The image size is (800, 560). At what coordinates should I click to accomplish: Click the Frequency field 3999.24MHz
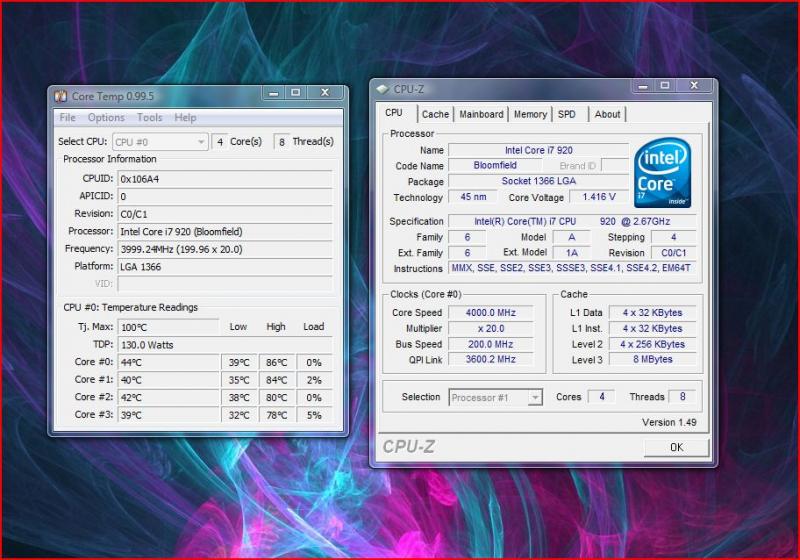224,249
